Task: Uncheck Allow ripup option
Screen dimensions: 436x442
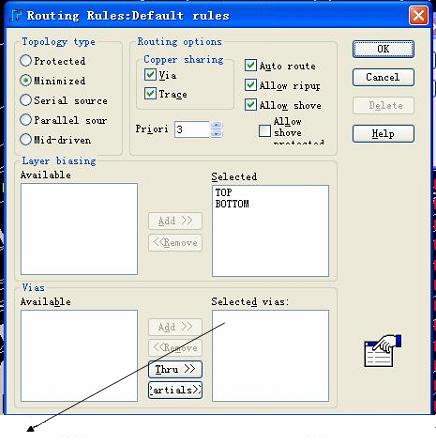Action: pos(250,85)
